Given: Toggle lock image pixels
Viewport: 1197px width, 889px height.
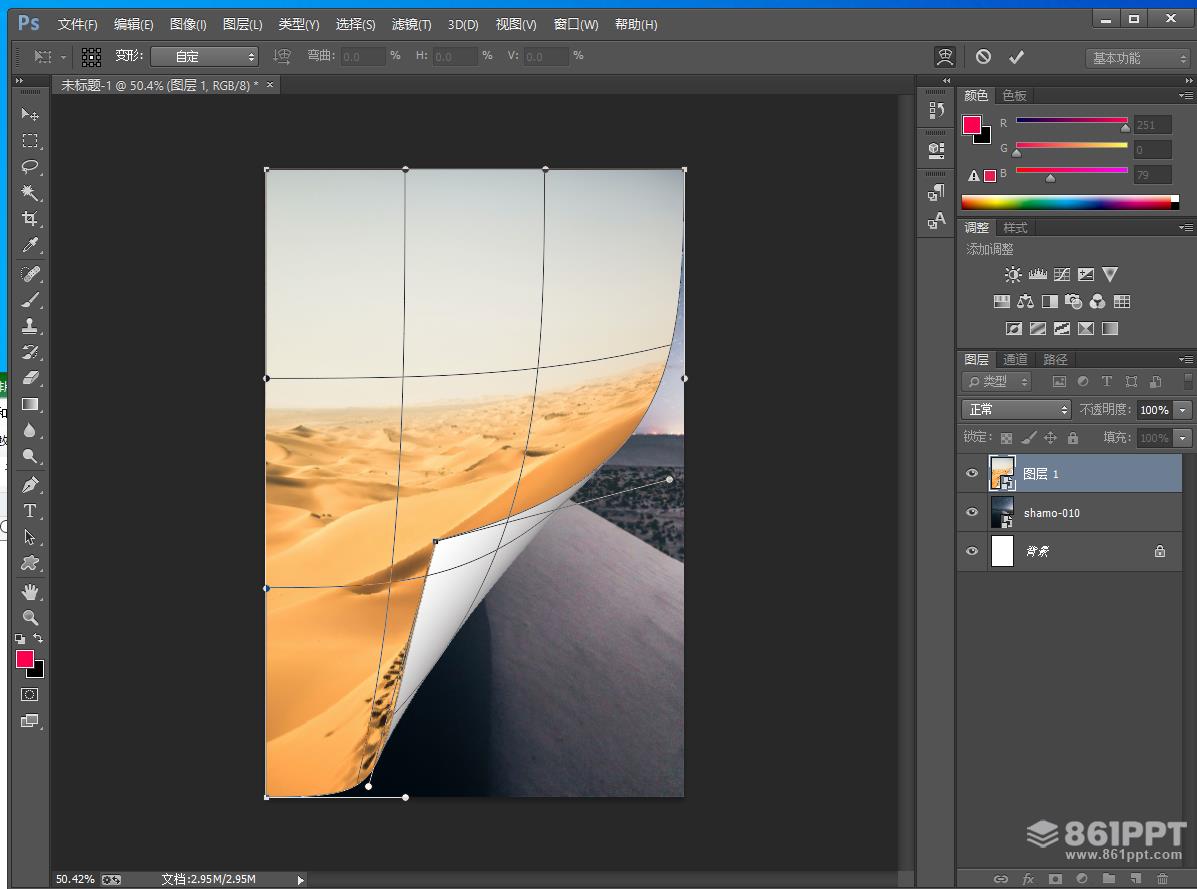Looking at the screenshot, I should (x=1029, y=438).
